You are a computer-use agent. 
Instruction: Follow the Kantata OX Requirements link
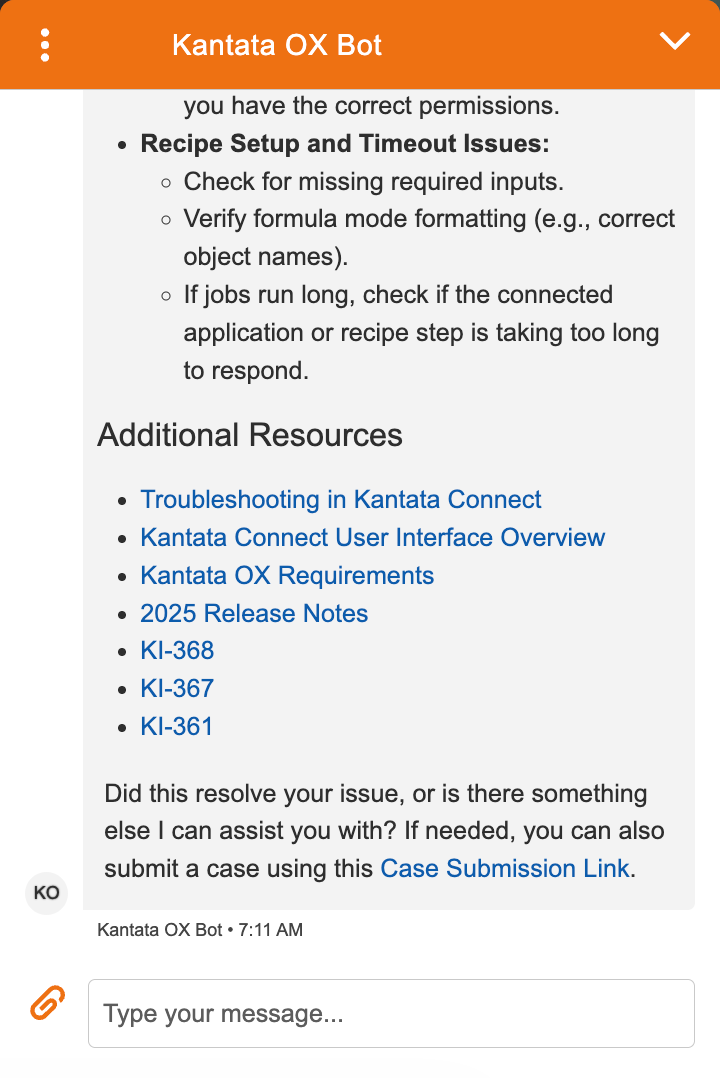(287, 575)
